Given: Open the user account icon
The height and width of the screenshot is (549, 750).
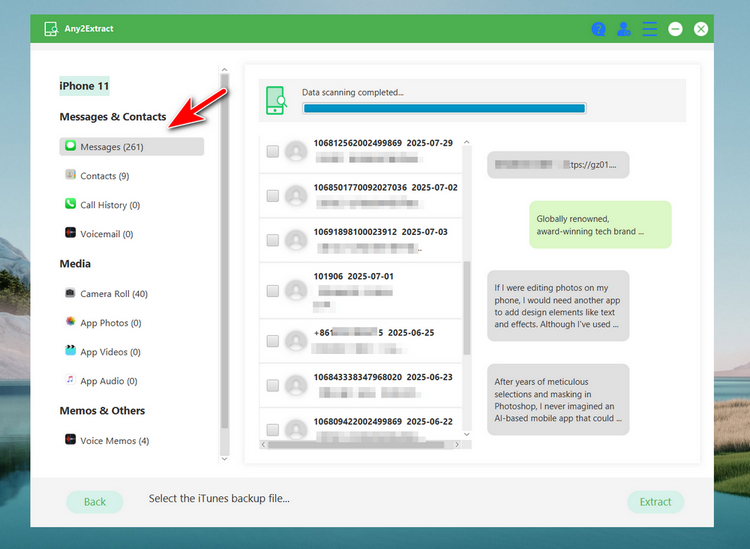Looking at the screenshot, I should [x=624, y=29].
